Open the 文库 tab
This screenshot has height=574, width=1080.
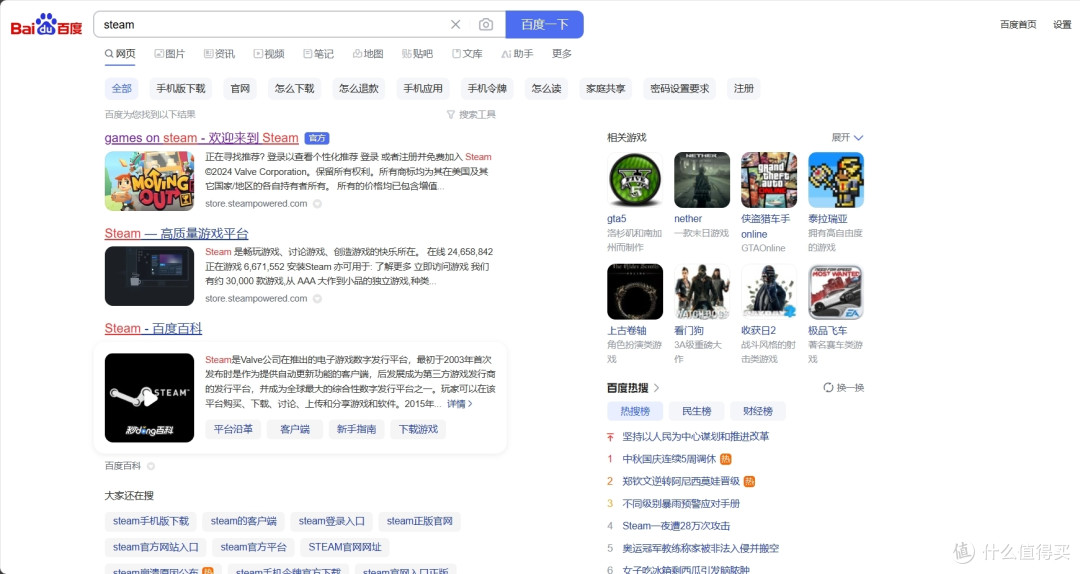[467, 54]
